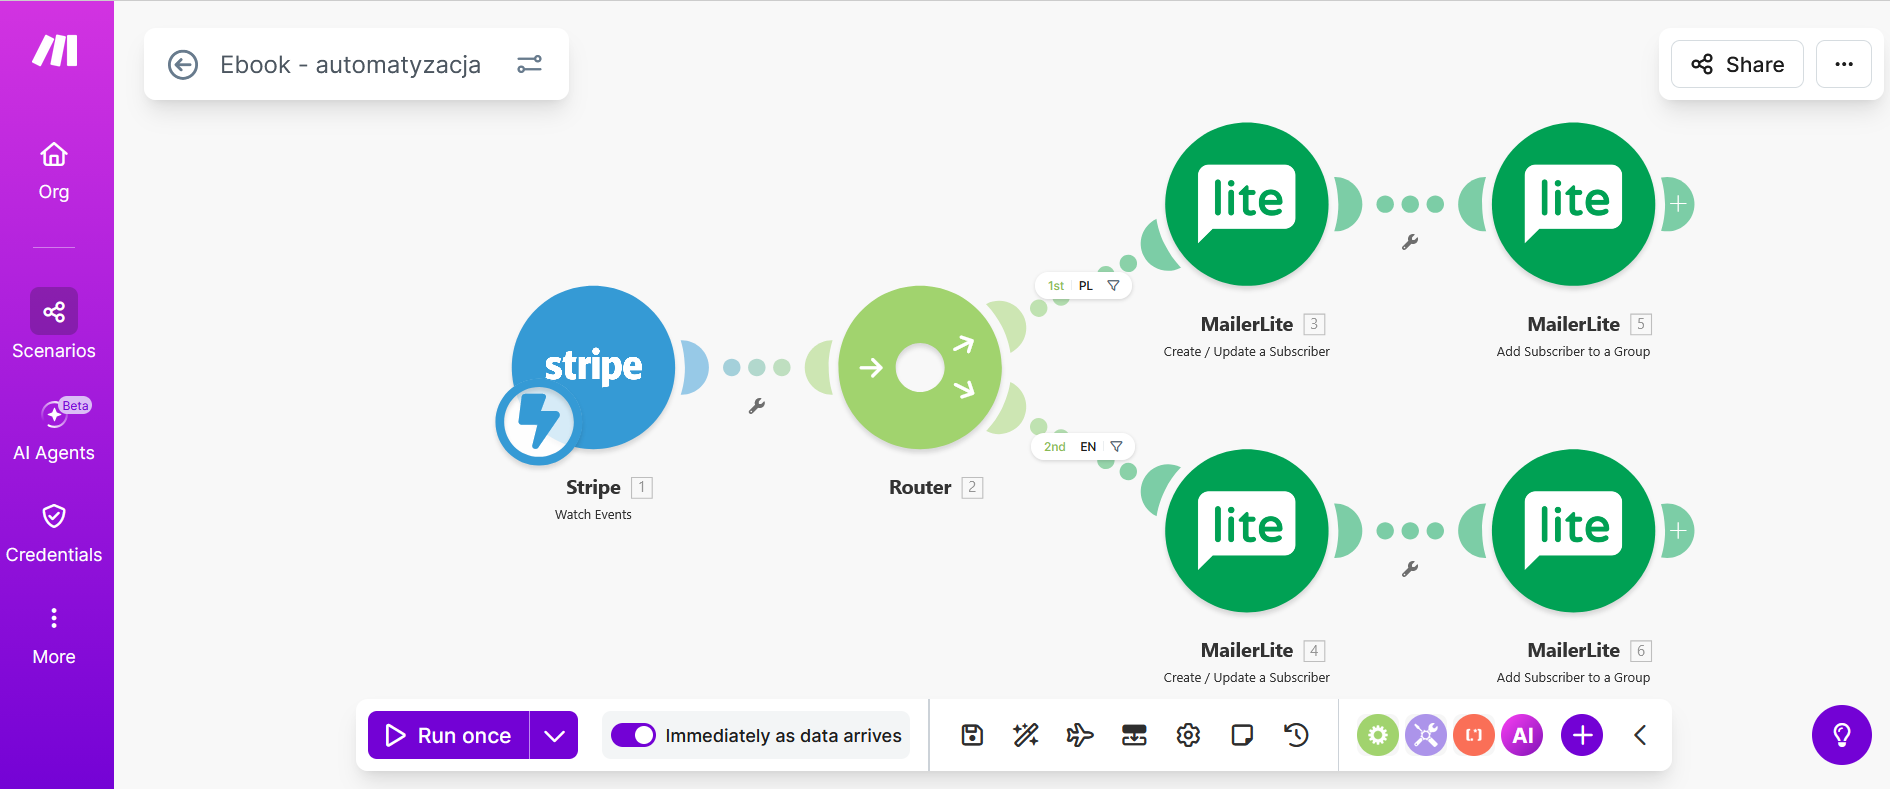Click the purple plus to add favorites
Screen dimensions: 1890x789
(1582, 735)
